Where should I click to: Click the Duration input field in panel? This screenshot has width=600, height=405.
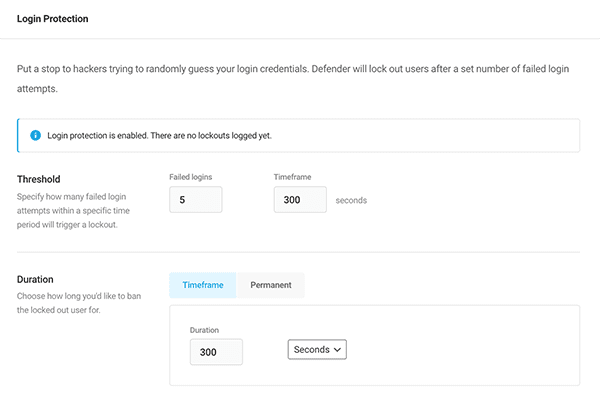[215, 351]
